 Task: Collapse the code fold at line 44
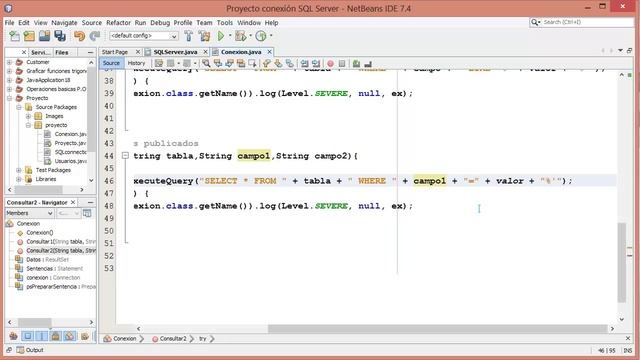pyautogui.click(x=125, y=156)
